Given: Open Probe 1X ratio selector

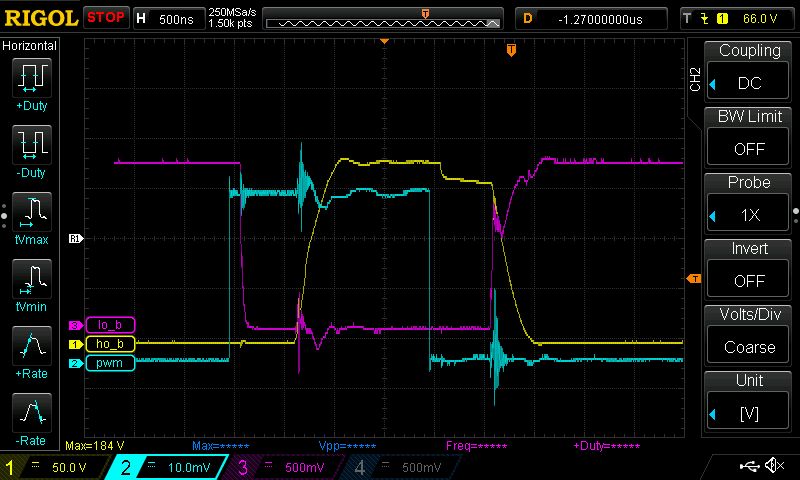Looking at the screenshot, I should click(x=749, y=215).
